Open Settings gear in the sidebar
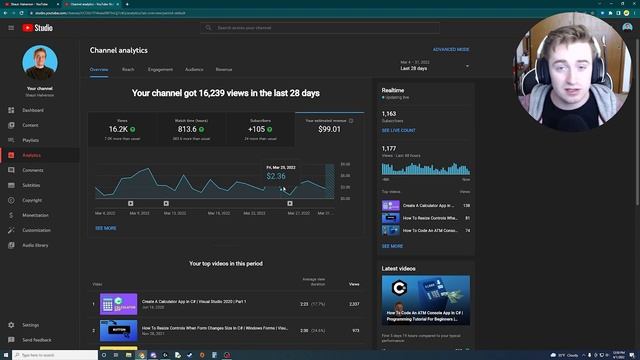 click(11, 325)
